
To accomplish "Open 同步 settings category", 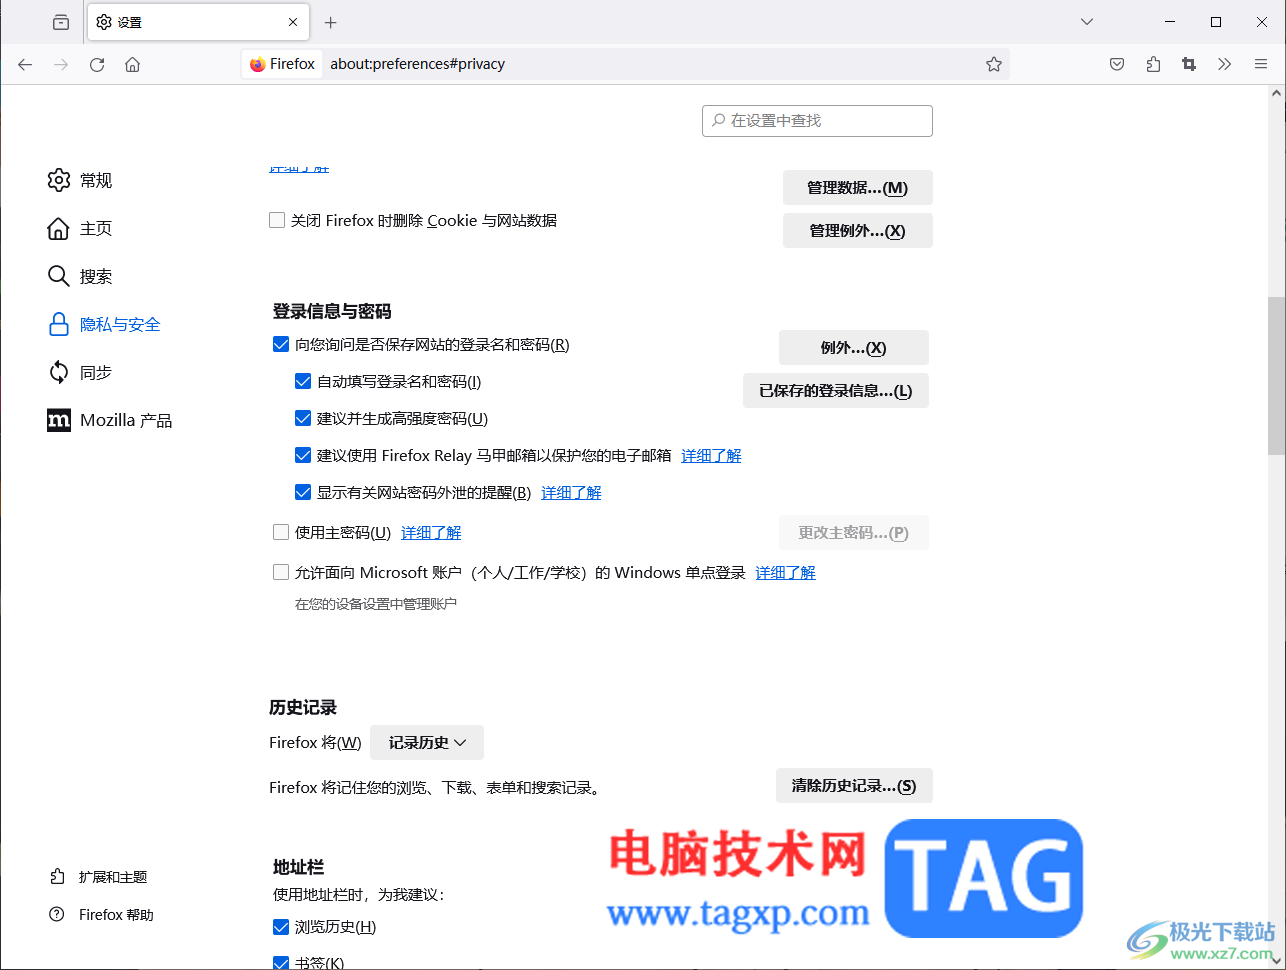I will point(80,372).
